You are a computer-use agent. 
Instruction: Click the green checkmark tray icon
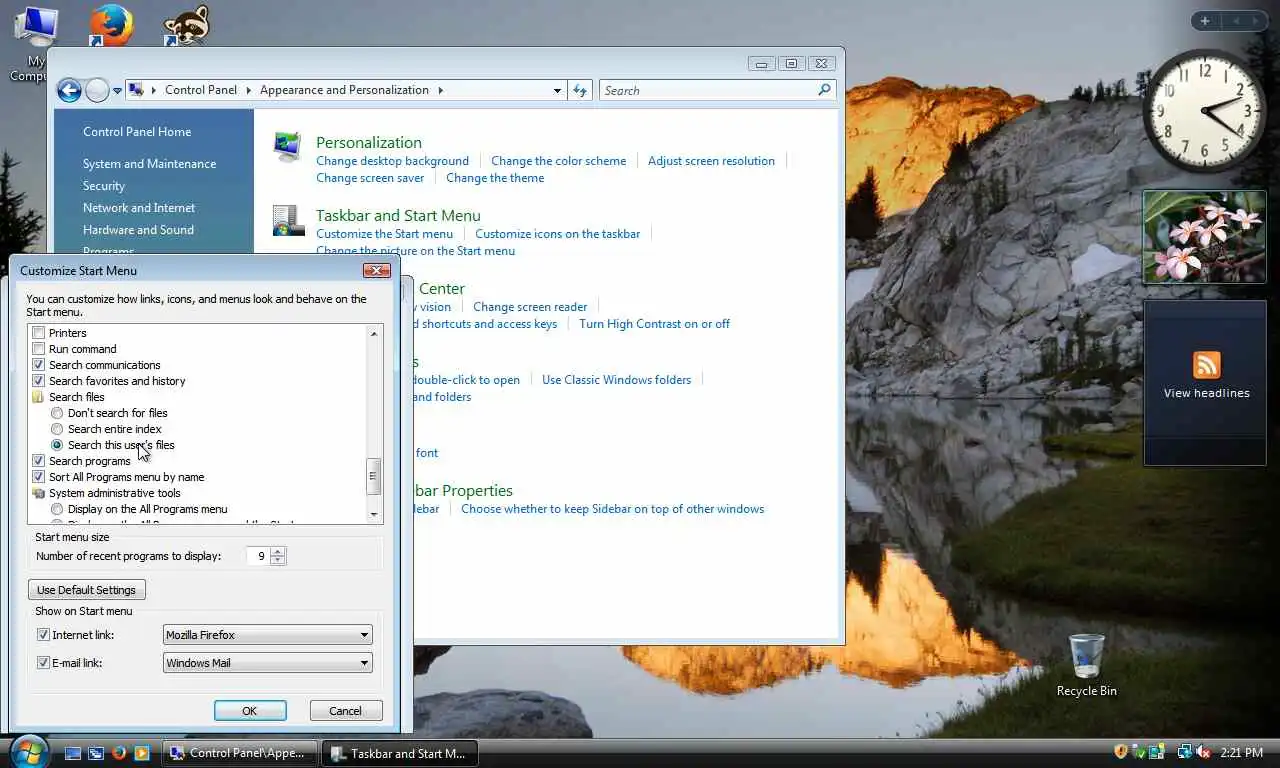pyautogui.click(x=1139, y=752)
